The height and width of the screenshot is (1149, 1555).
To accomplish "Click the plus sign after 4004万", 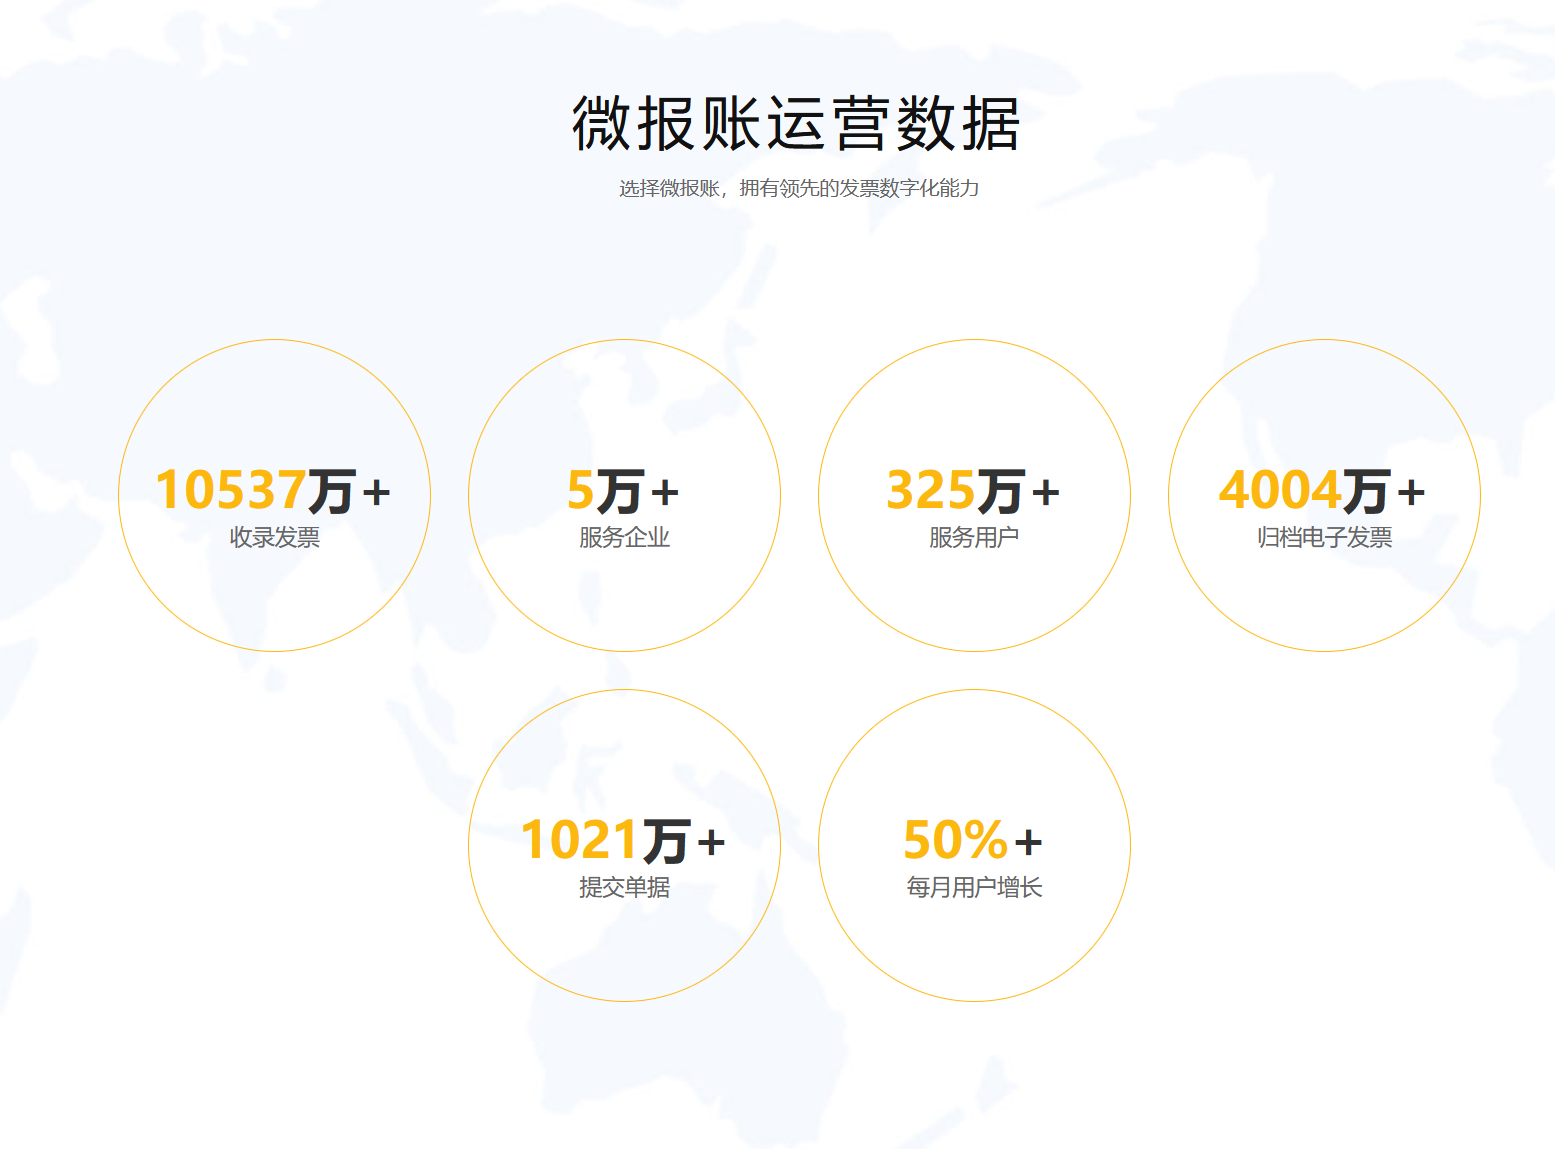I will [x=1411, y=493].
